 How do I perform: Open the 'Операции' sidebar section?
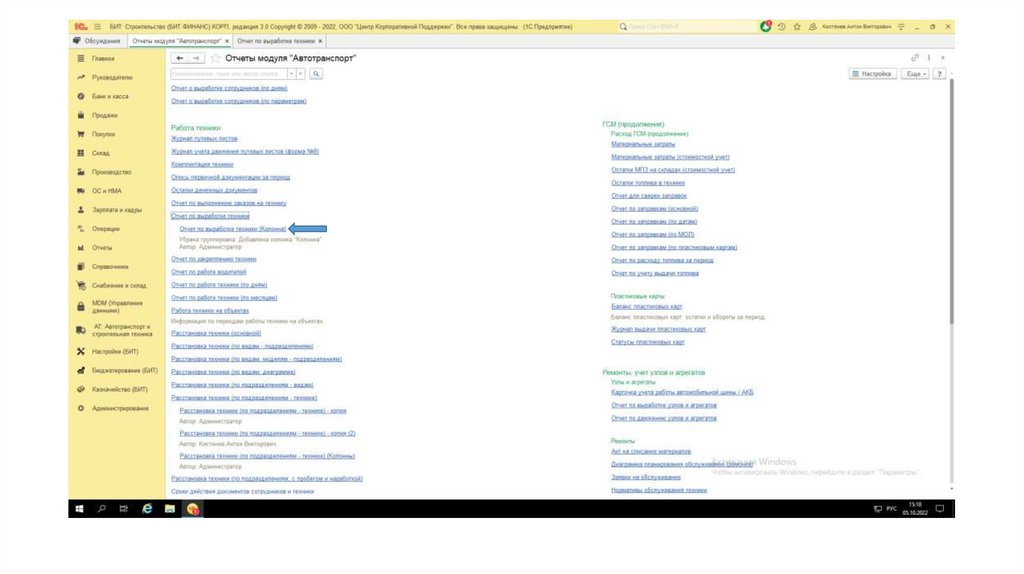tap(106, 229)
